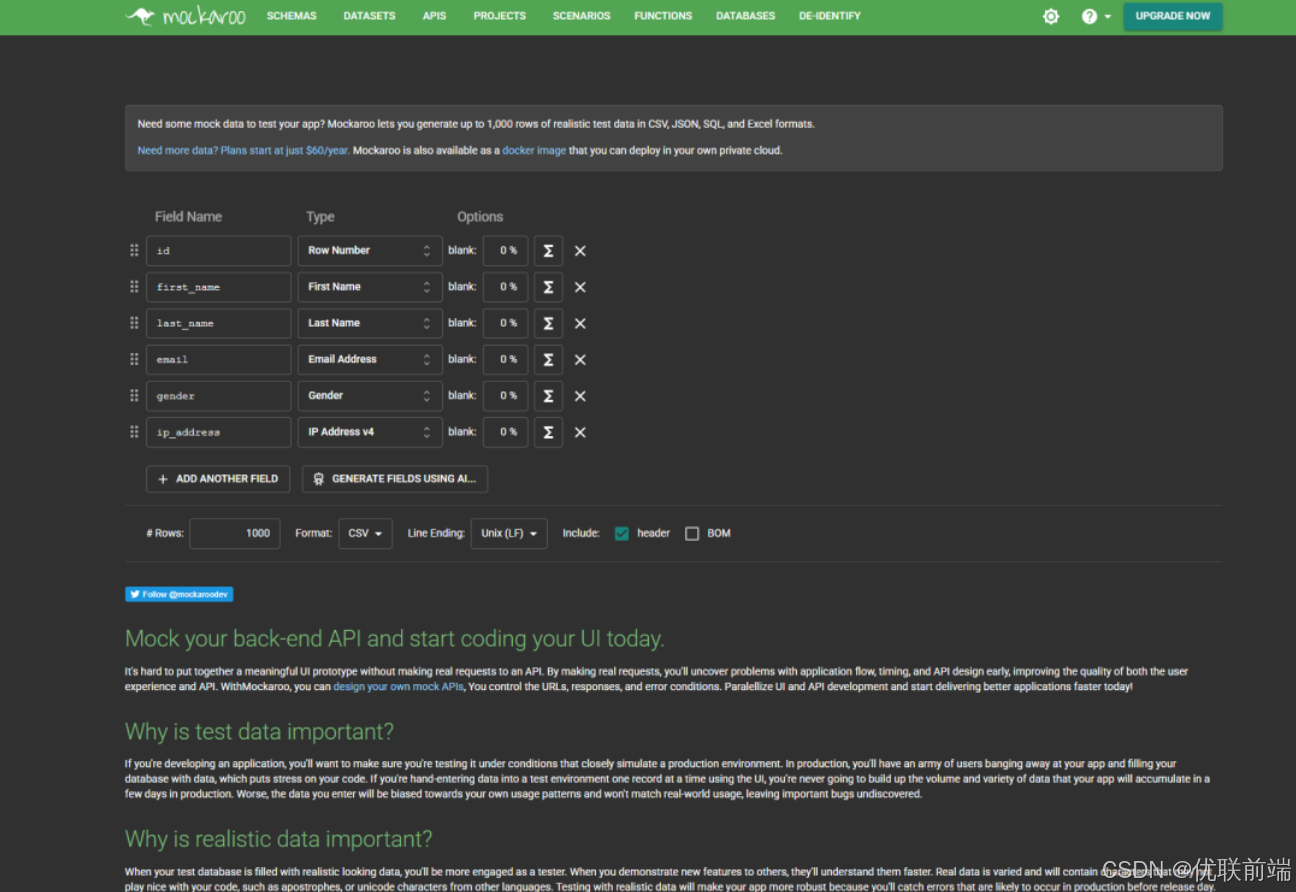The image size is (1296, 892).
Task: Click GENERATE FIELDS USING AI button
Action: [395, 479]
